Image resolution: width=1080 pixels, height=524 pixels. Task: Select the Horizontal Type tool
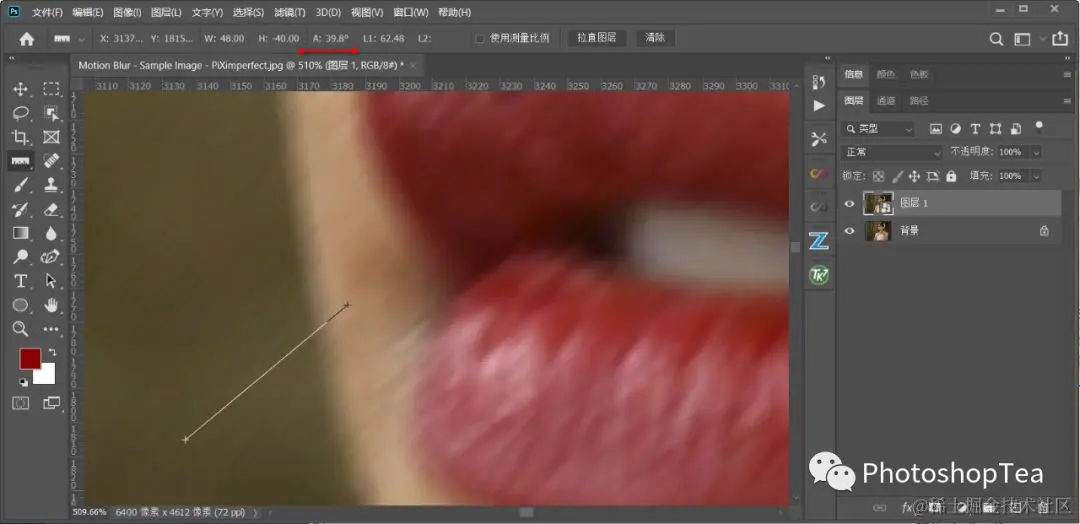pyautogui.click(x=21, y=281)
